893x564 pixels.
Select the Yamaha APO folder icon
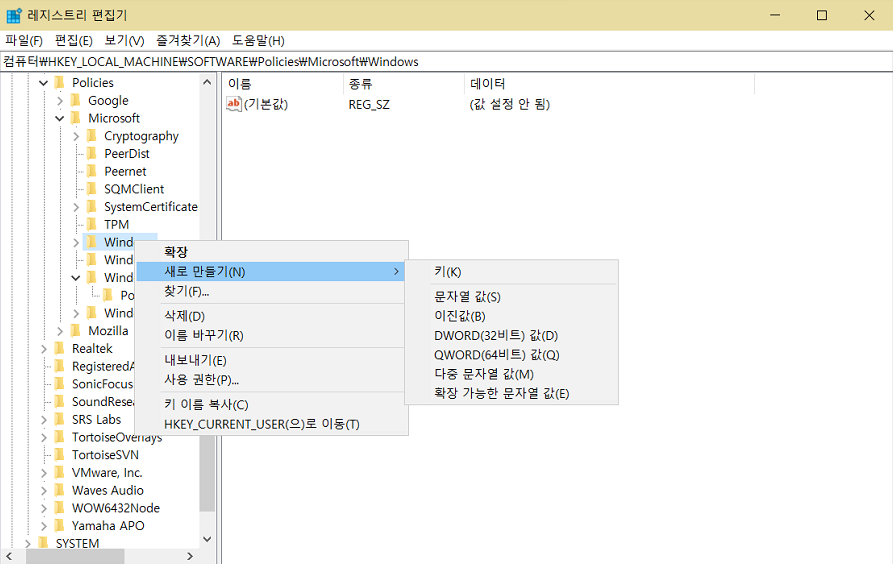tap(60, 525)
